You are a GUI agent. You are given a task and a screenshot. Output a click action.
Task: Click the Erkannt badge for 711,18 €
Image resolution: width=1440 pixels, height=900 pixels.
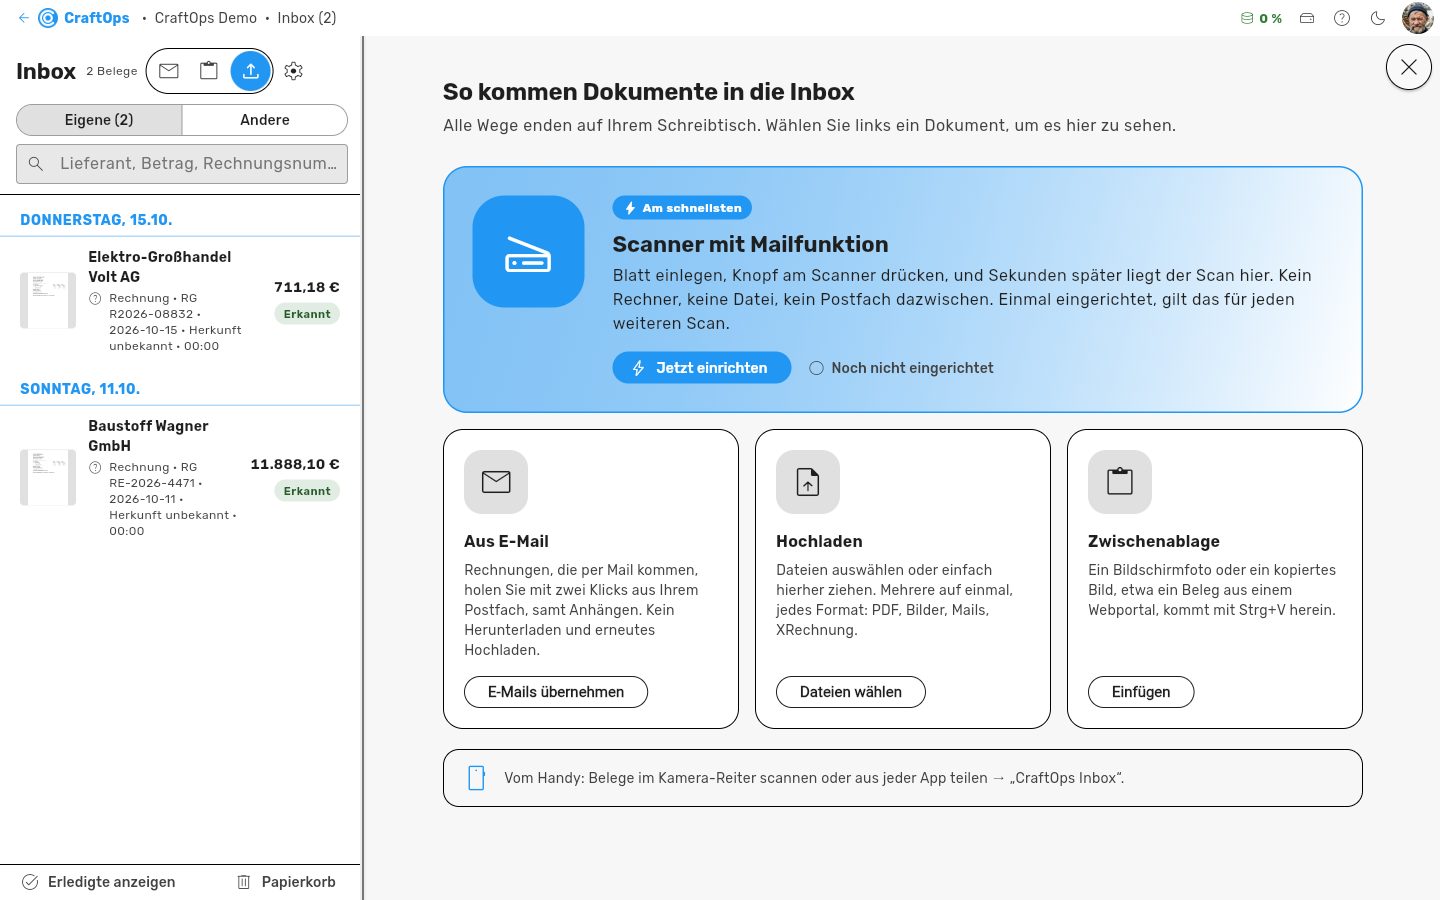[x=307, y=314]
